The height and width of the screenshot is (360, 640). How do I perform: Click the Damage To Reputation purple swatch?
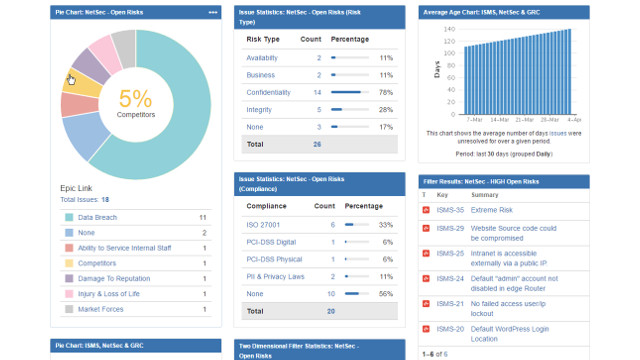point(69,278)
